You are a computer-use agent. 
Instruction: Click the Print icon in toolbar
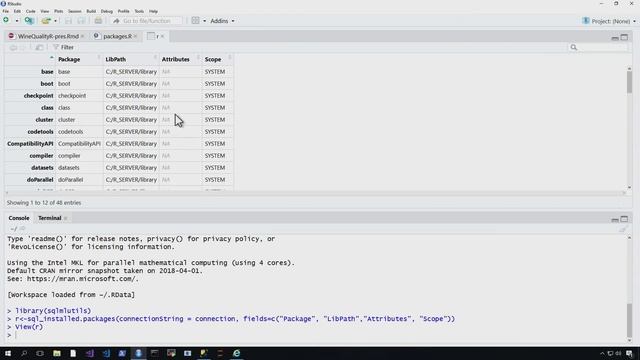pyautogui.click(x=98, y=20)
